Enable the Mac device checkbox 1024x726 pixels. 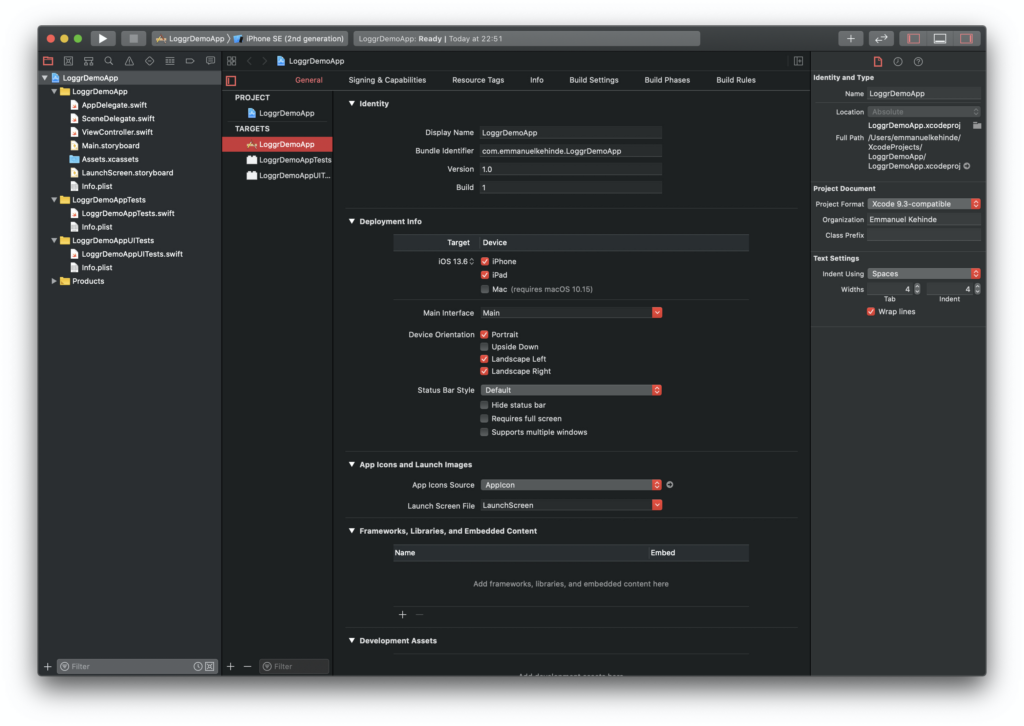485,289
